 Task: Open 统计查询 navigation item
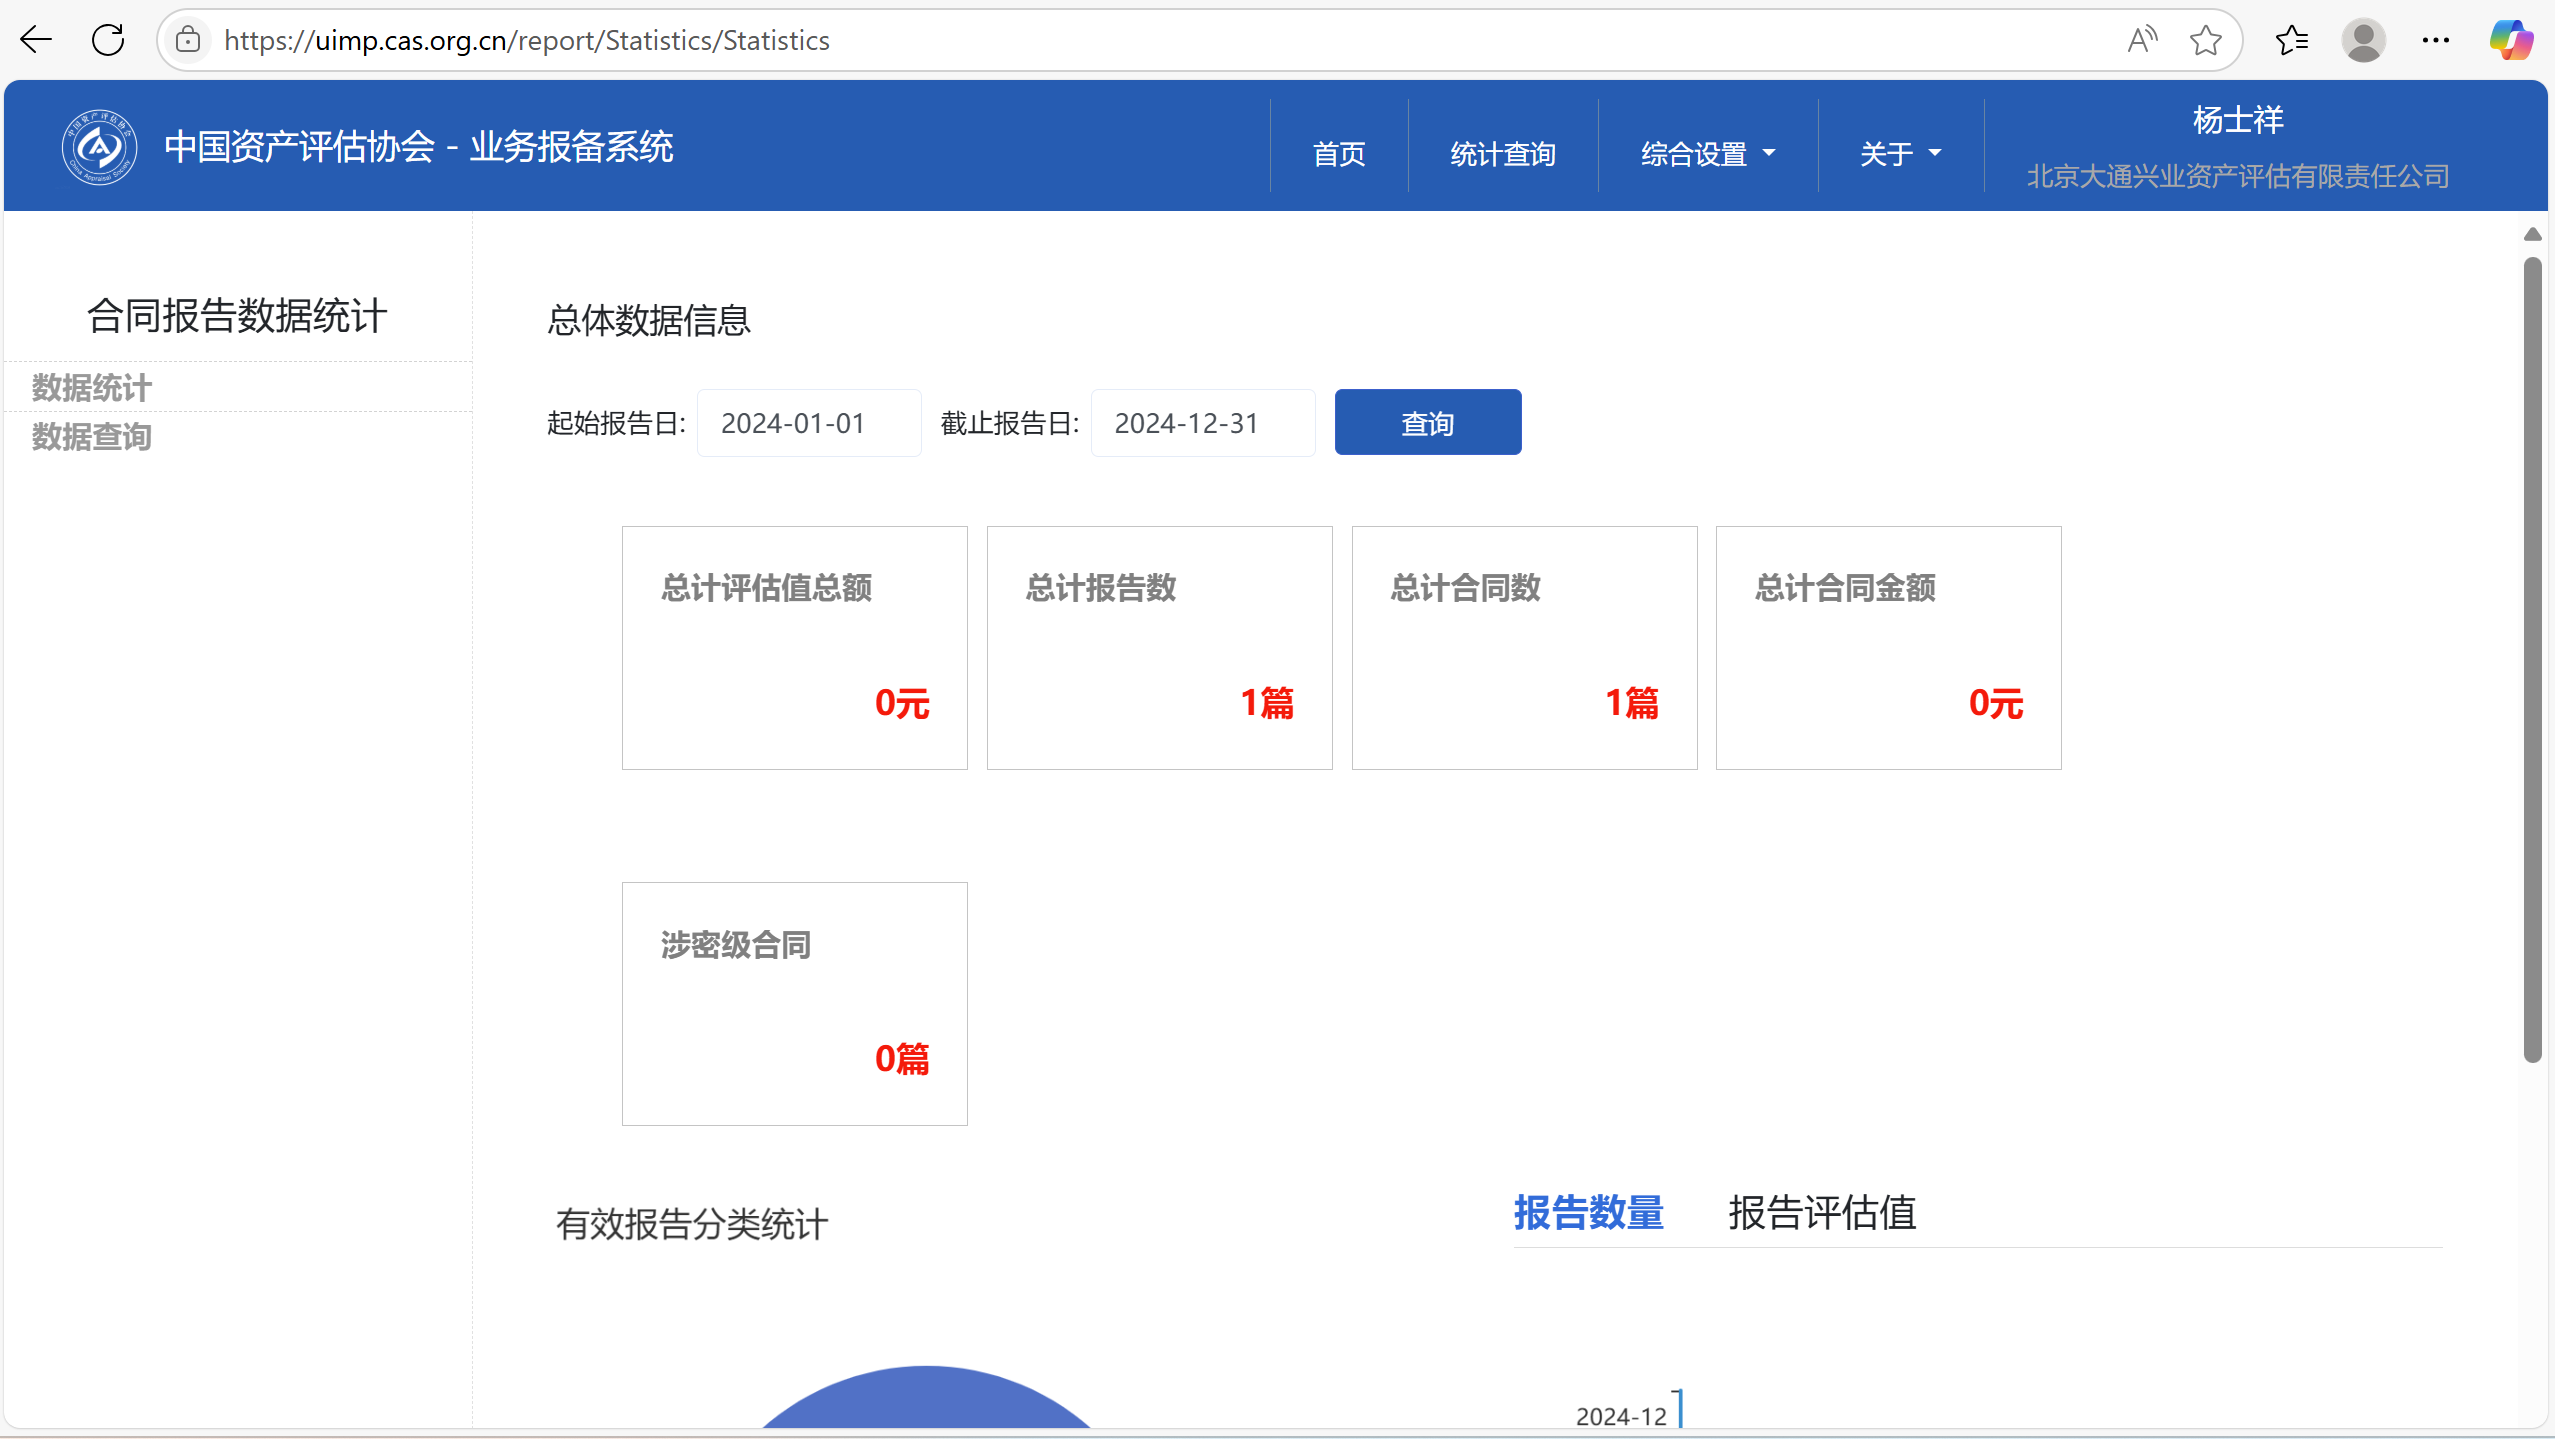click(x=1502, y=154)
